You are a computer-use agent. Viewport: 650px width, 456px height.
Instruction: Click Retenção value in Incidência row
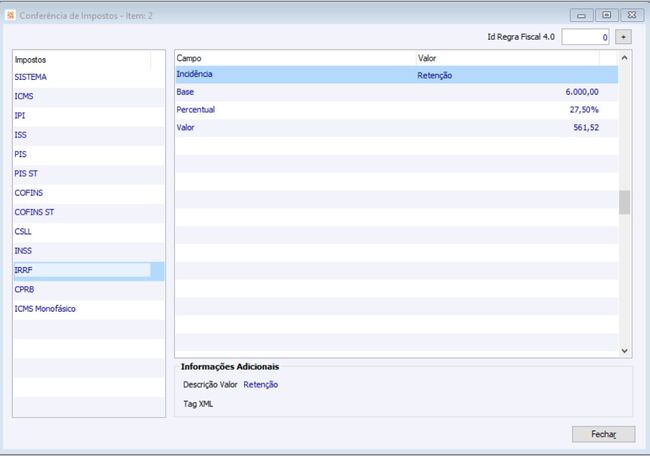pyautogui.click(x=434, y=75)
